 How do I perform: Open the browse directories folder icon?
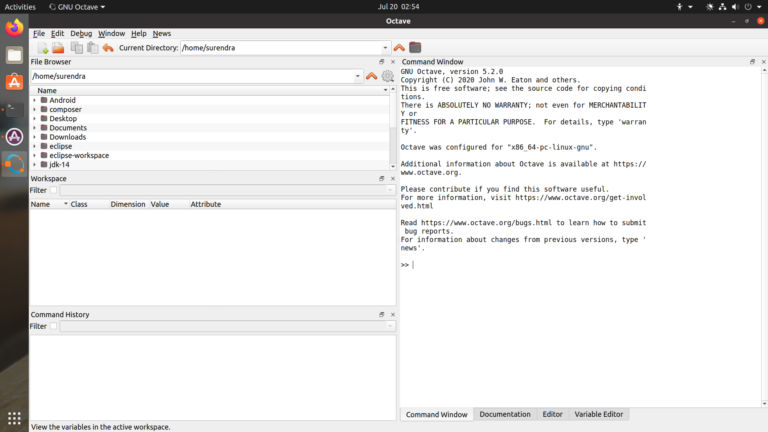point(415,48)
